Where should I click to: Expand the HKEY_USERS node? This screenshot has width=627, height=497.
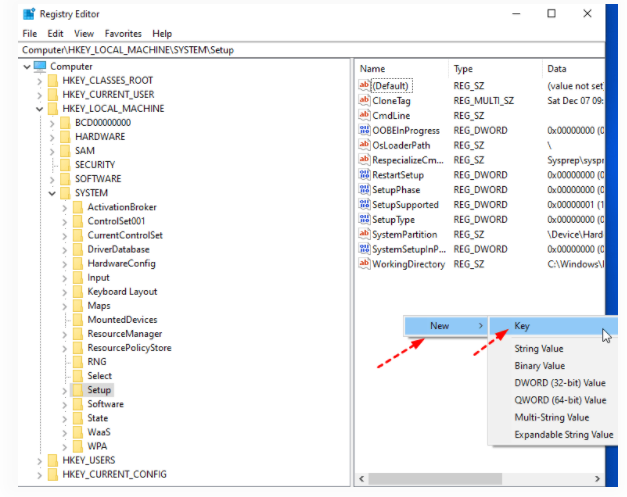pyautogui.click(x=39, y=461)
